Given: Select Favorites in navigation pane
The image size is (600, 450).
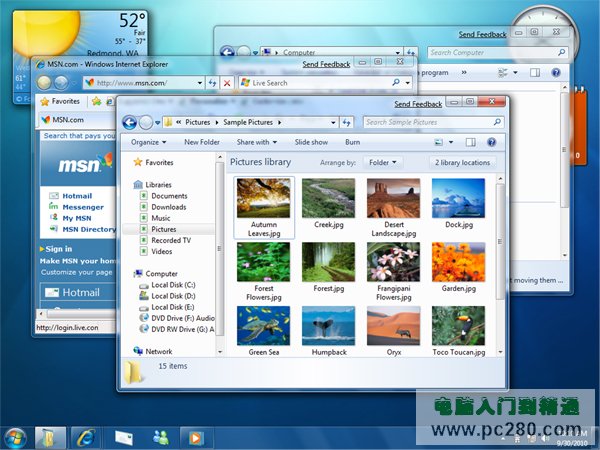Looking at the screenshot, I should point(153,162).
